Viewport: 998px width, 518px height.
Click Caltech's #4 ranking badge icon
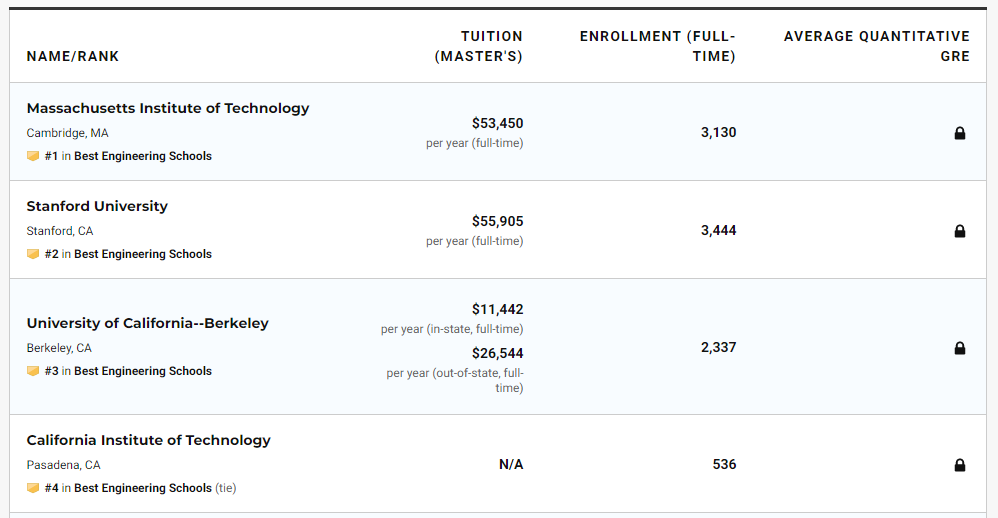[33, 488]
